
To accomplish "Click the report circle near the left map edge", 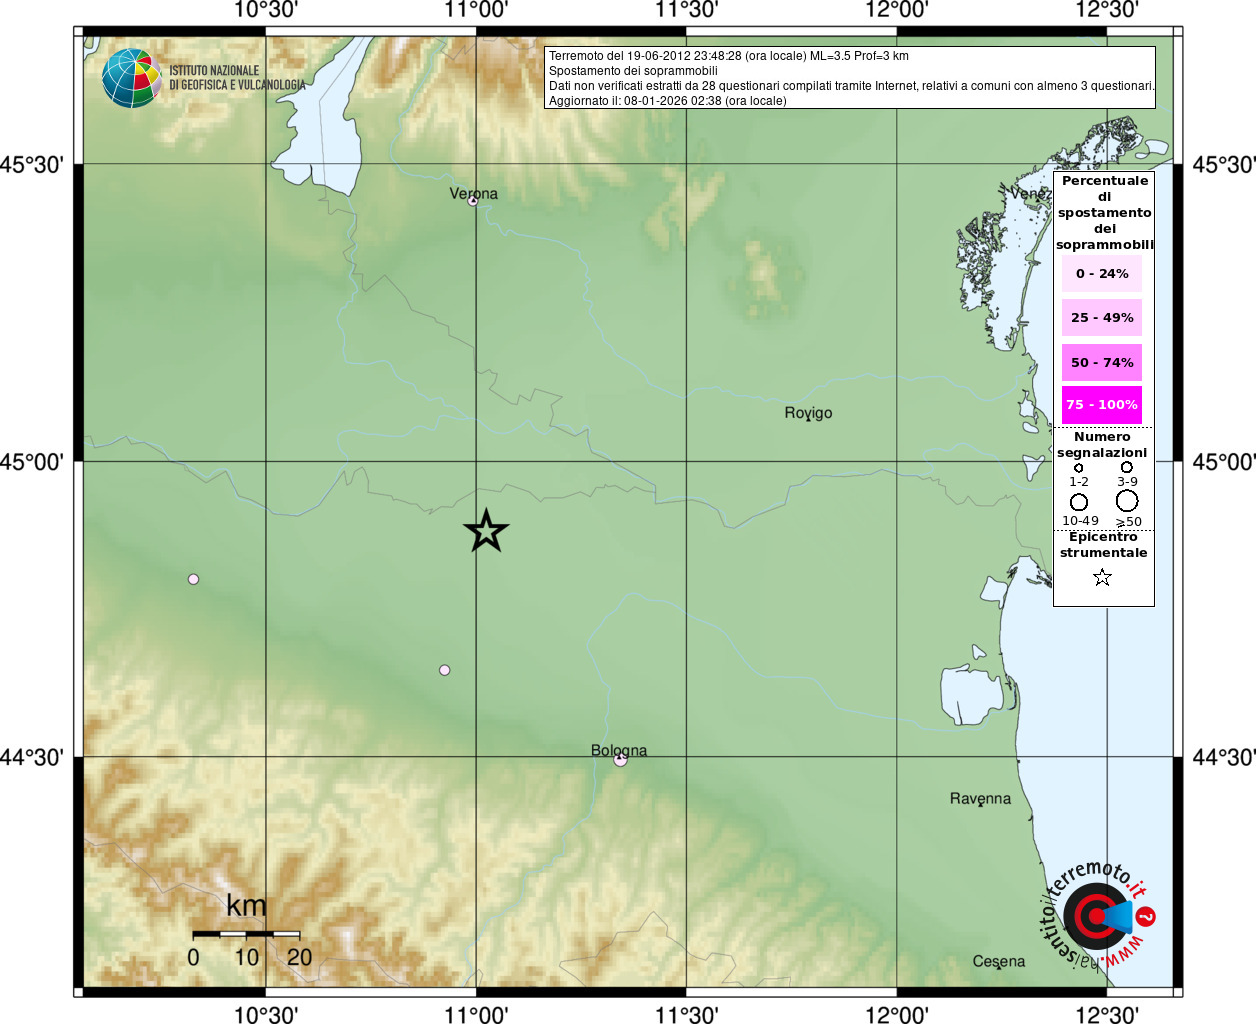I will [x=193, y=579].
